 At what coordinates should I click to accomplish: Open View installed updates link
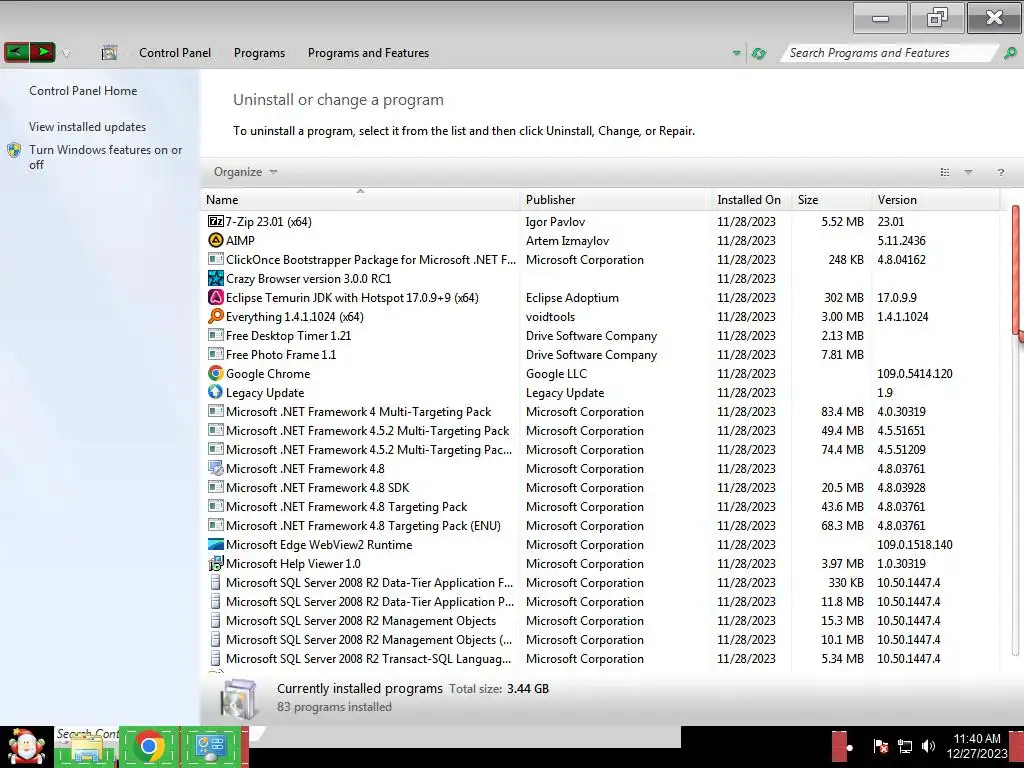click(x=88, y=127)
